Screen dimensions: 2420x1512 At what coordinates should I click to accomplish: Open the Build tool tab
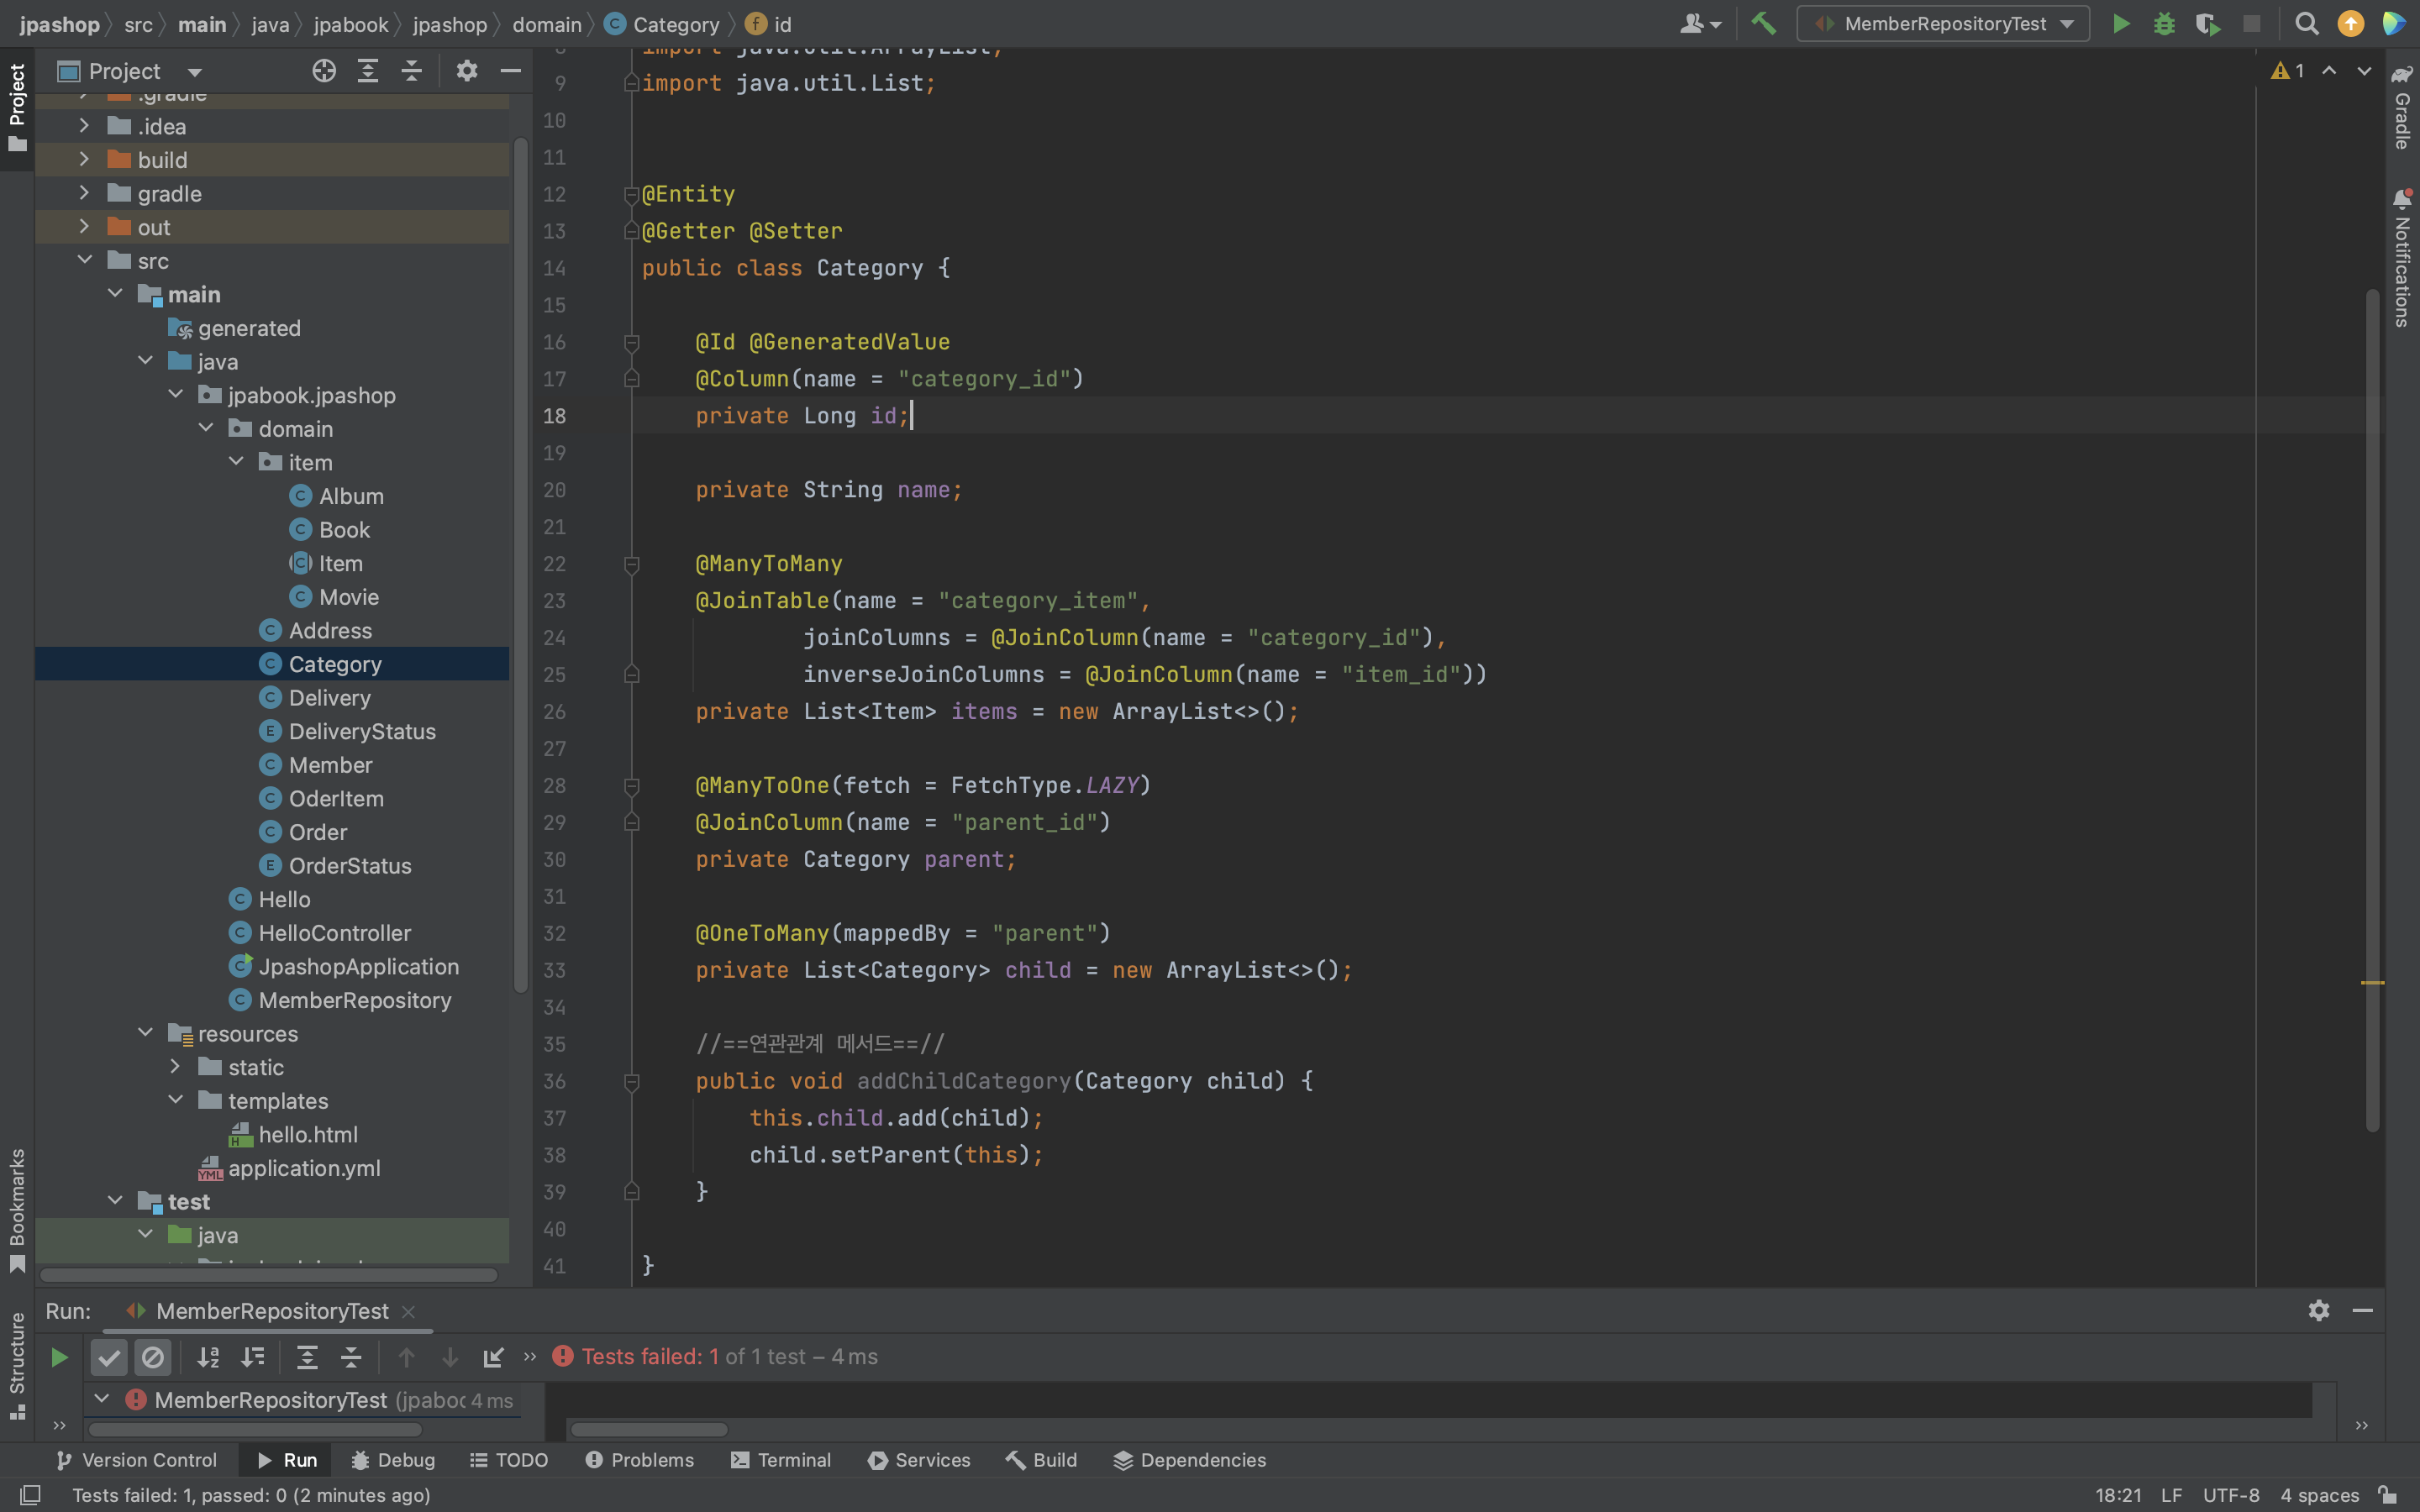pos(1042,1460)
